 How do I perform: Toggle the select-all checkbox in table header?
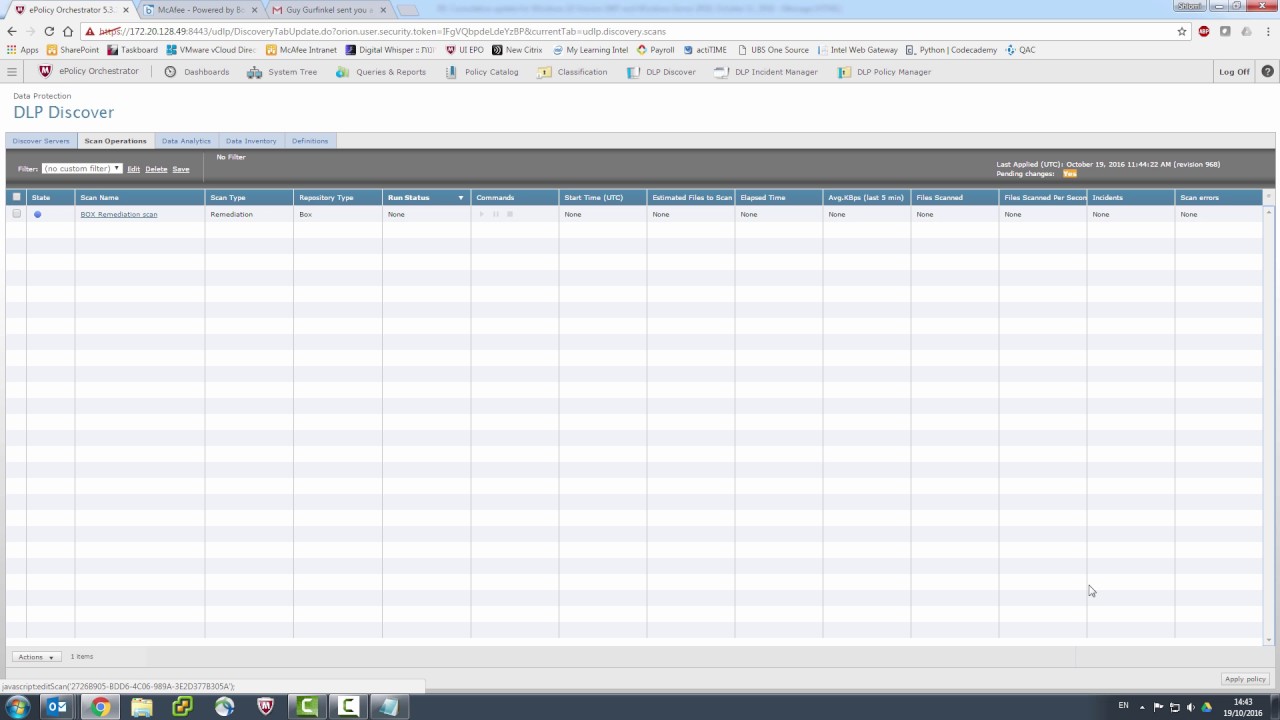(x=16, y=197)
